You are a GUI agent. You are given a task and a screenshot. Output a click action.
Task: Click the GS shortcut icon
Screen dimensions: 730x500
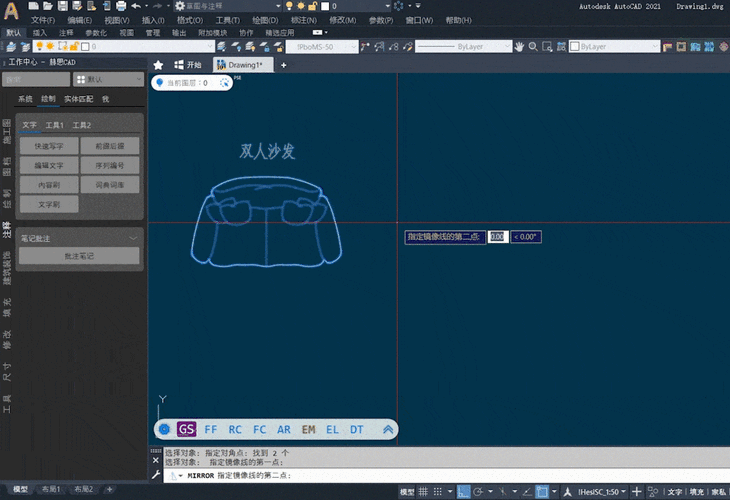186,429
